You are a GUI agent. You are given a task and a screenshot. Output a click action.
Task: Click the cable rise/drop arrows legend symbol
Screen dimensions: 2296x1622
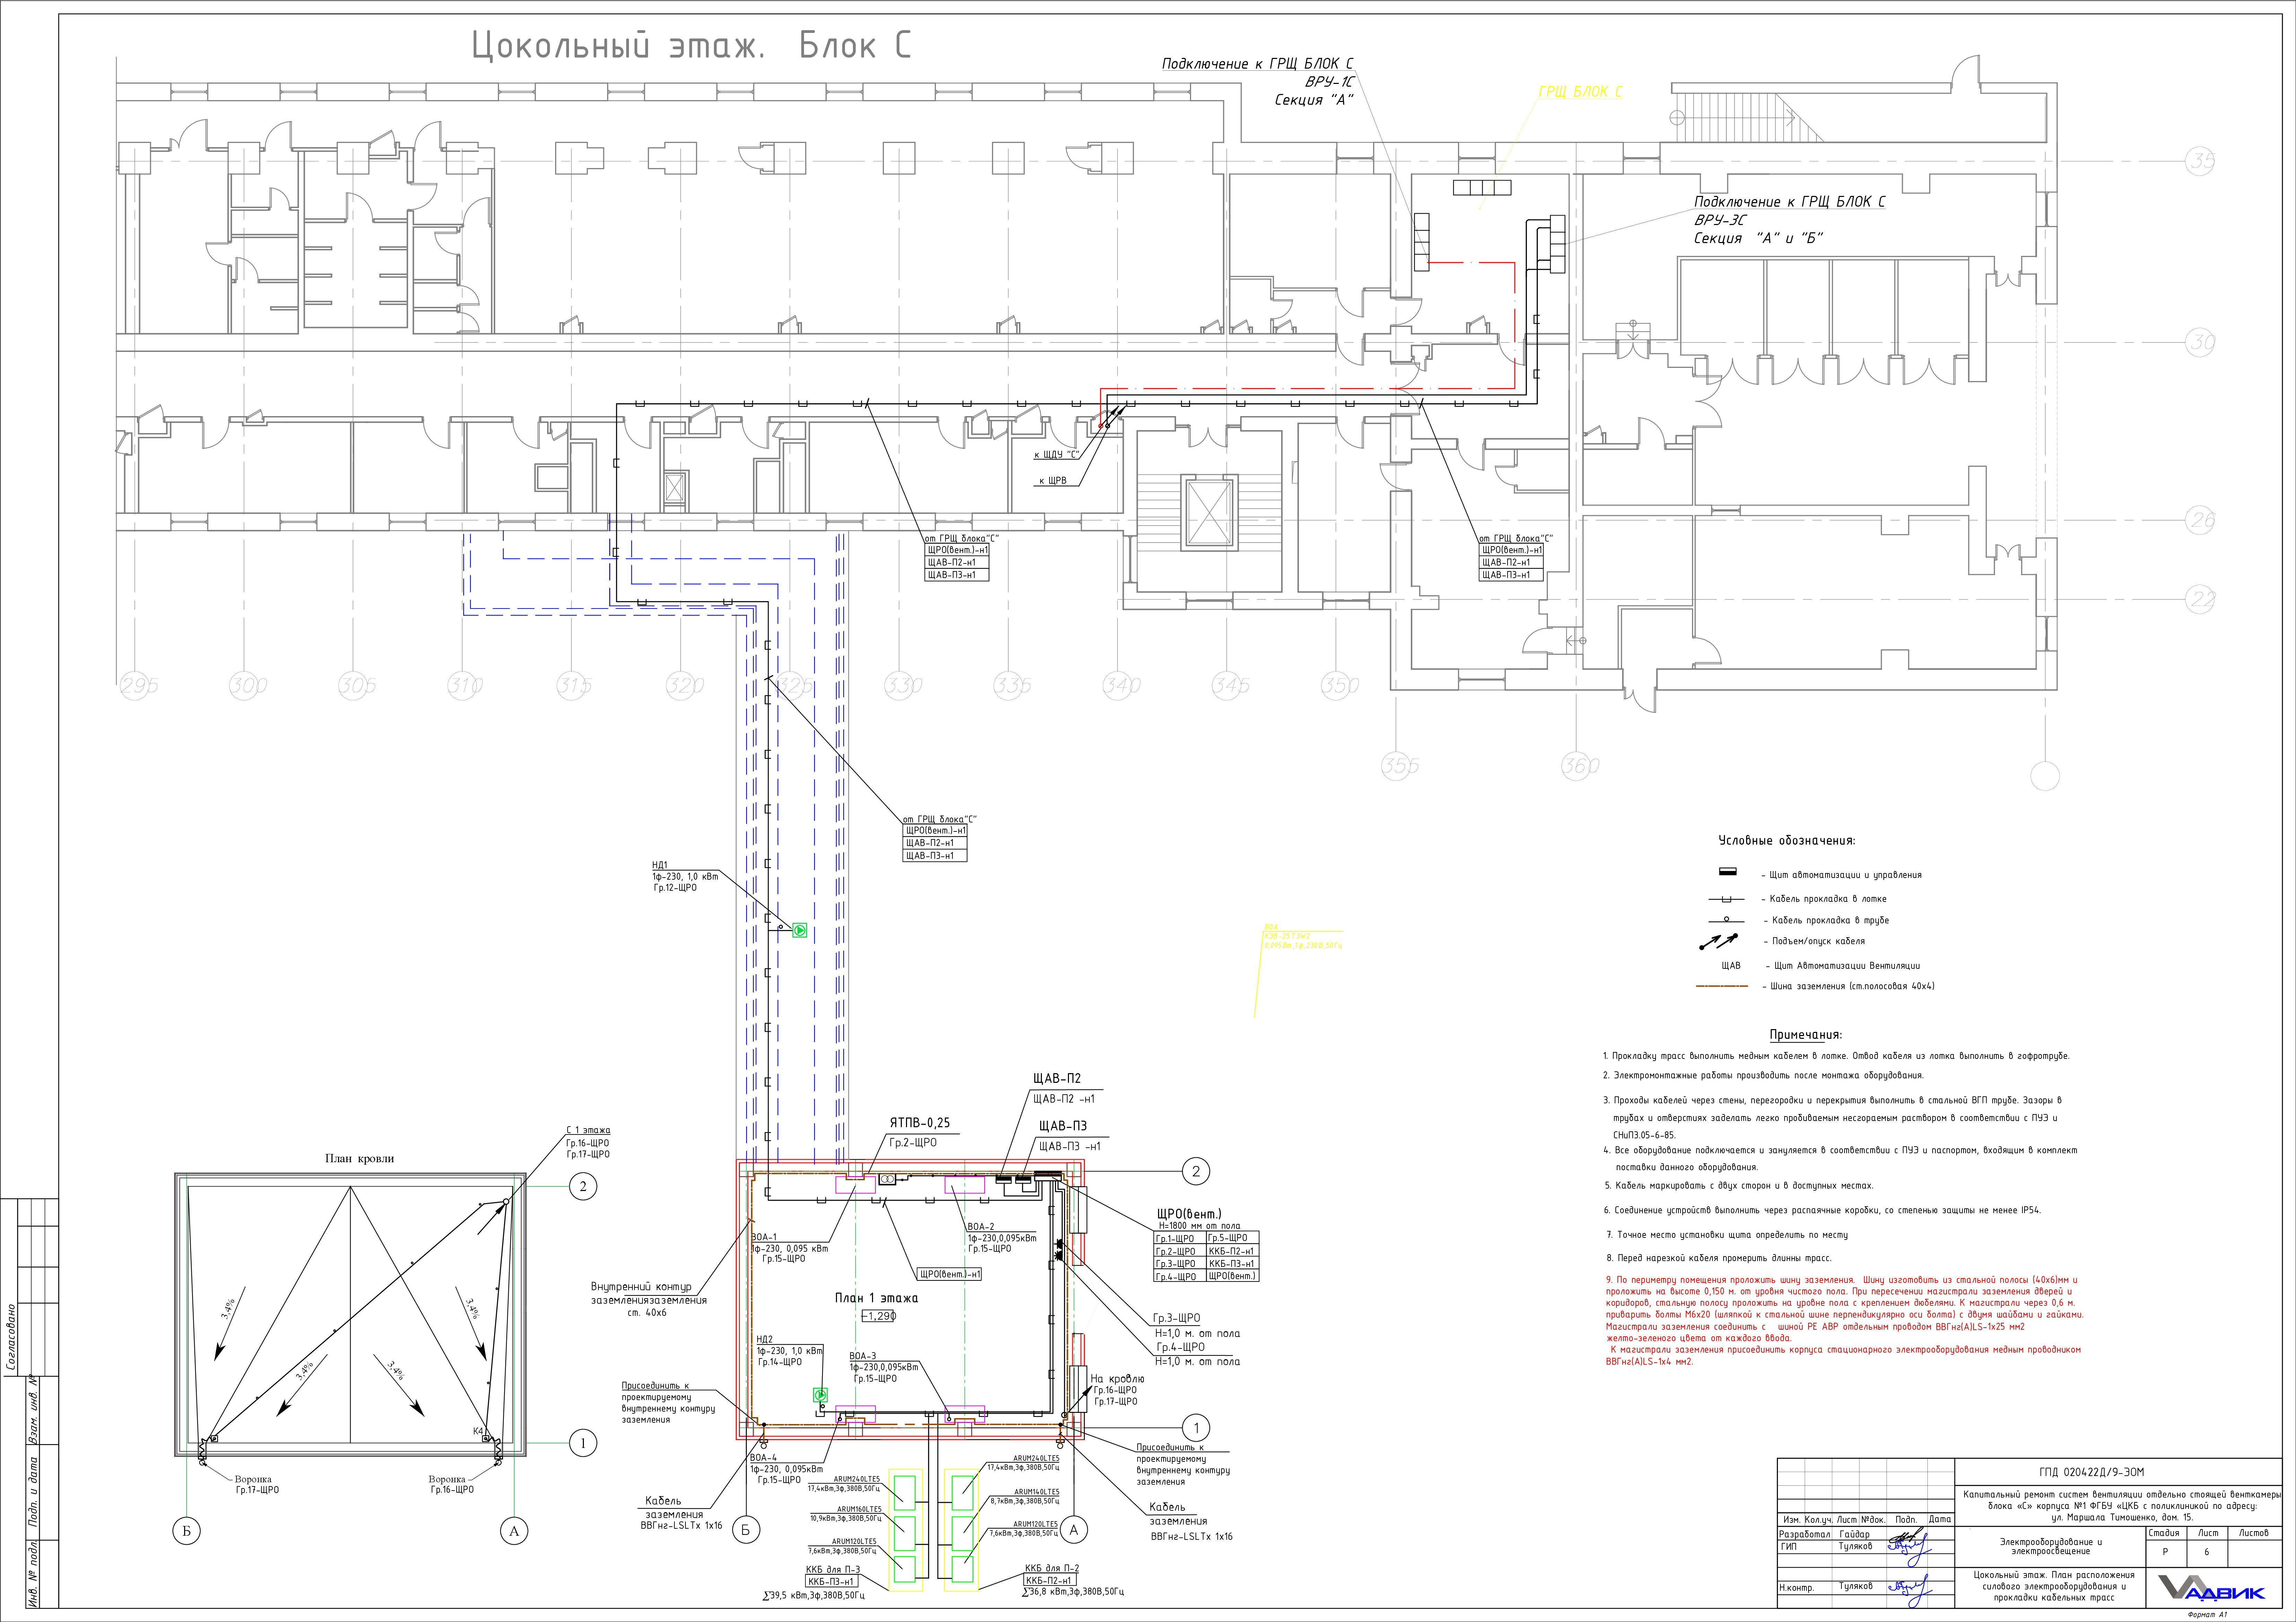[x=1718, y=942]
